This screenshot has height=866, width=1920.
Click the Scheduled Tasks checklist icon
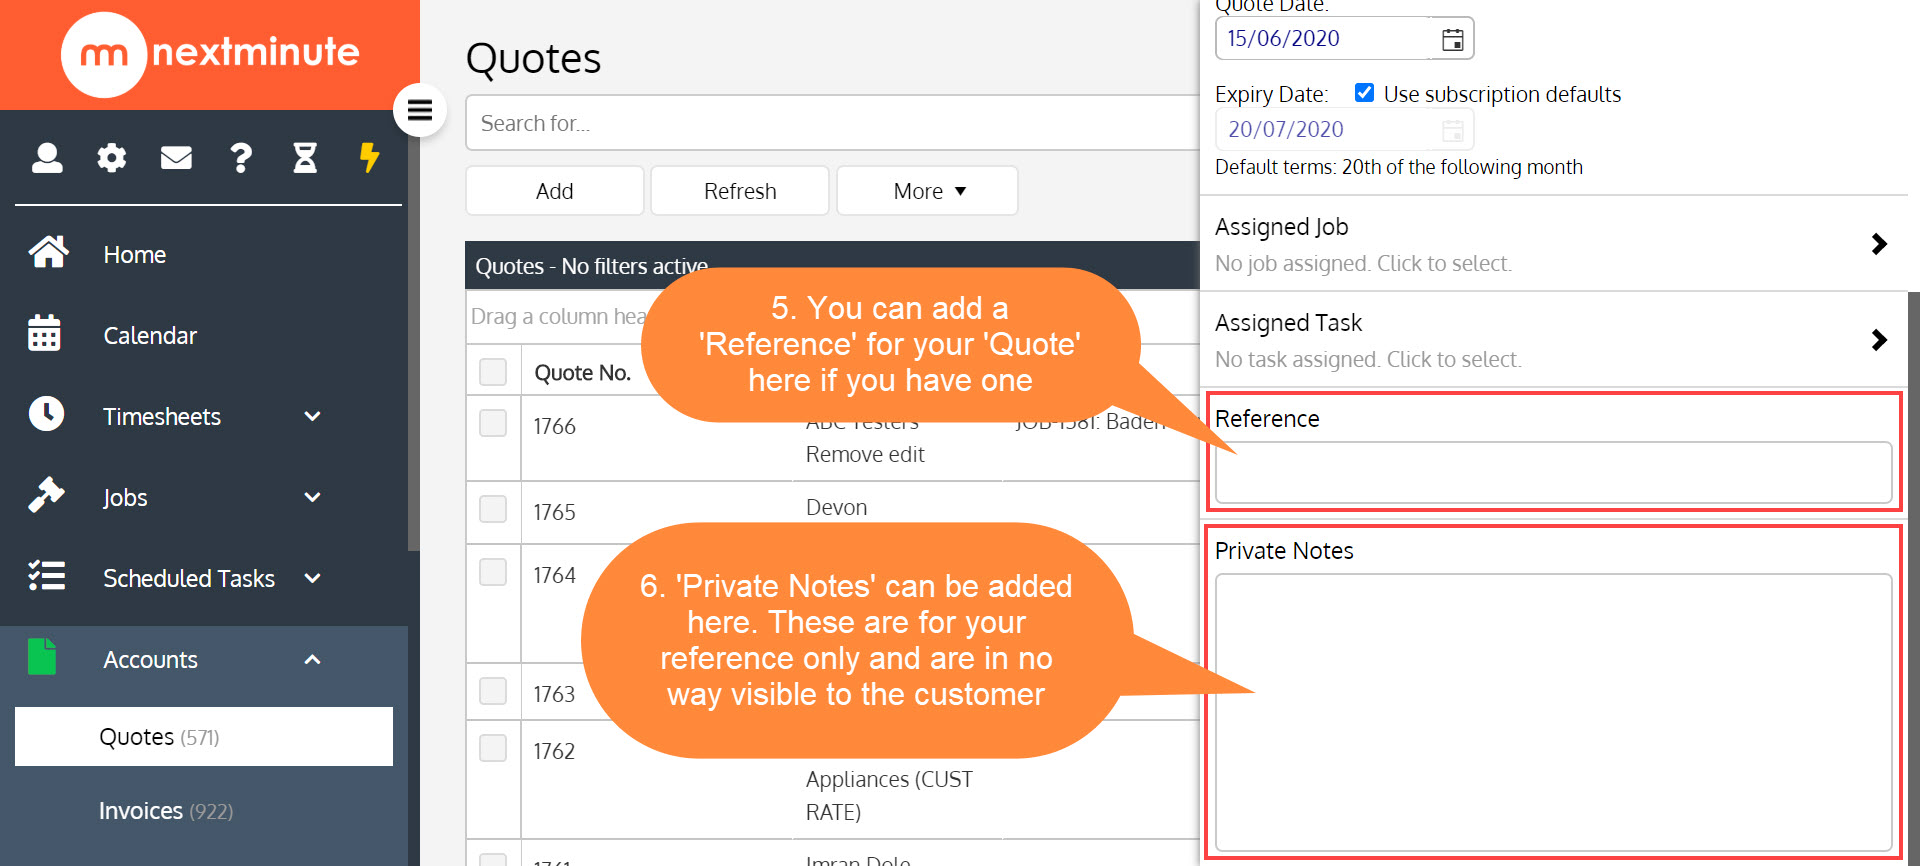(46, 576)
